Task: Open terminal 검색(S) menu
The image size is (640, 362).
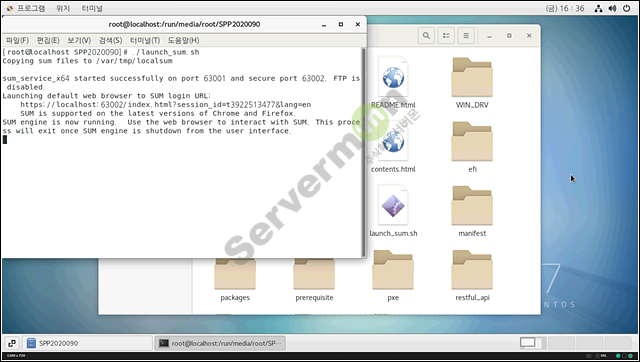Action: 111,40
